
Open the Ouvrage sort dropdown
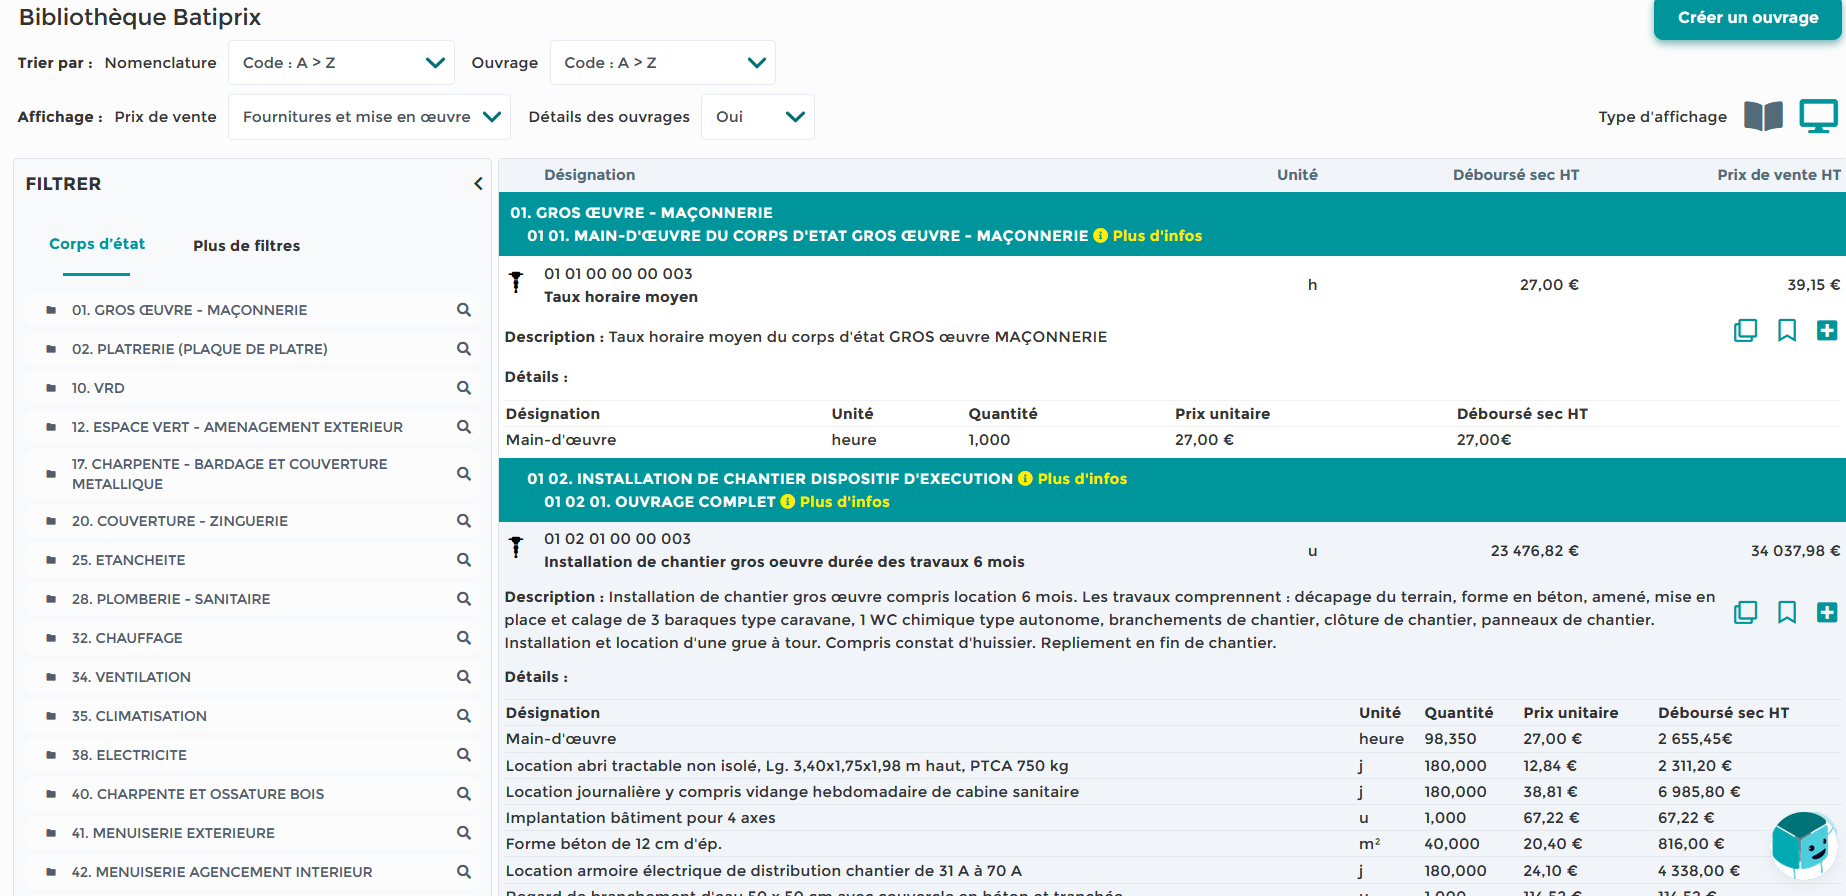click(663, 62)
